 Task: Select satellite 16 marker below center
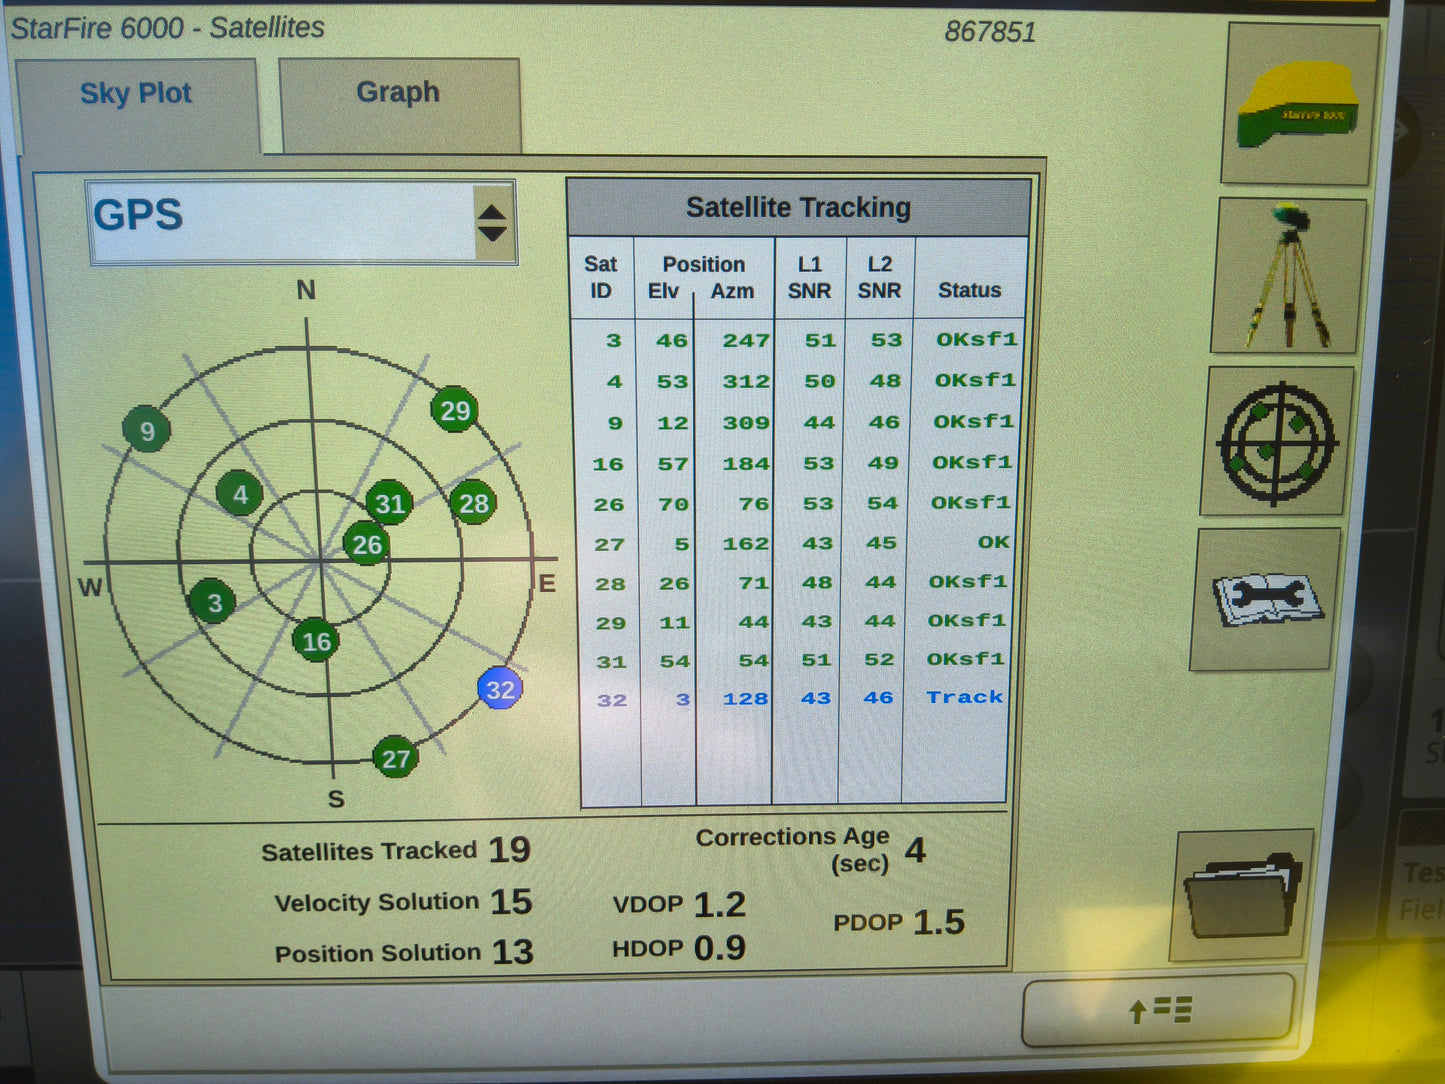click(x=318, y=641)
